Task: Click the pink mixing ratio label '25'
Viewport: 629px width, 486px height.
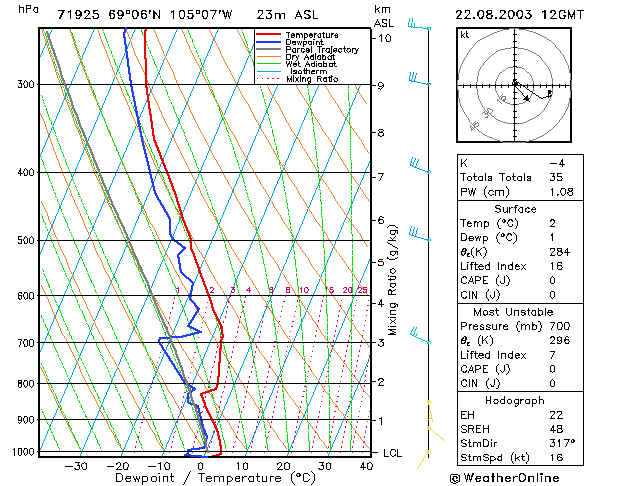Action: pyautogui.click(x=362, y=290)
